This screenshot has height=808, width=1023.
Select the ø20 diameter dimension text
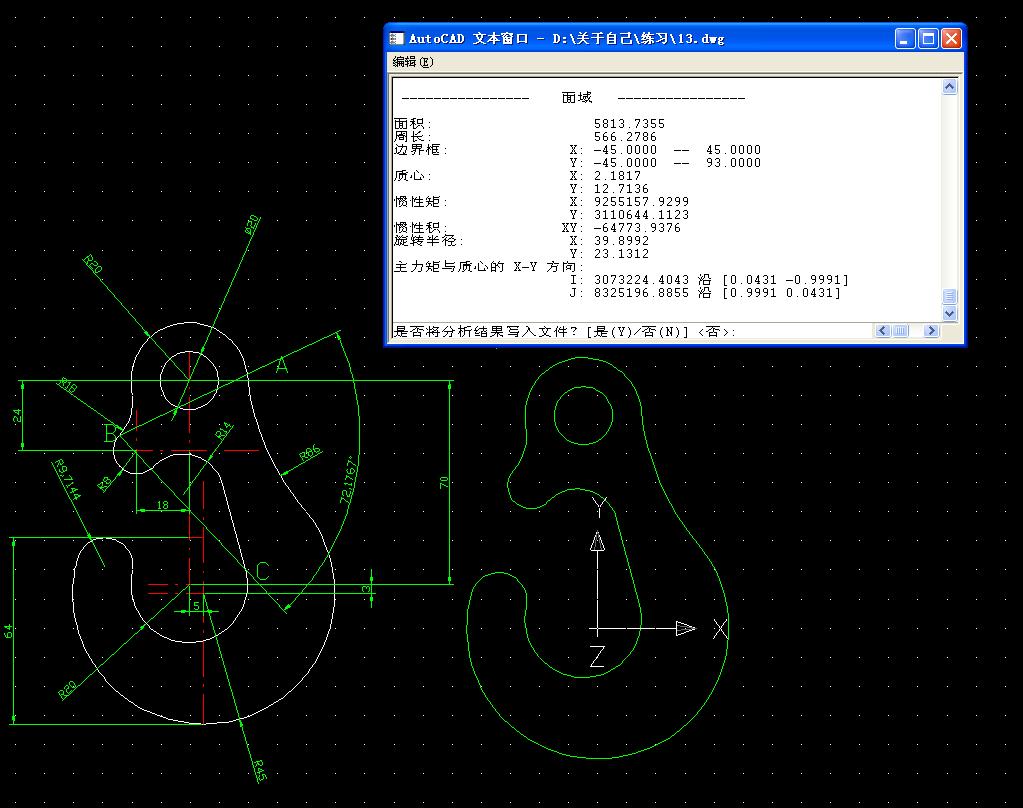click(252, 225)
